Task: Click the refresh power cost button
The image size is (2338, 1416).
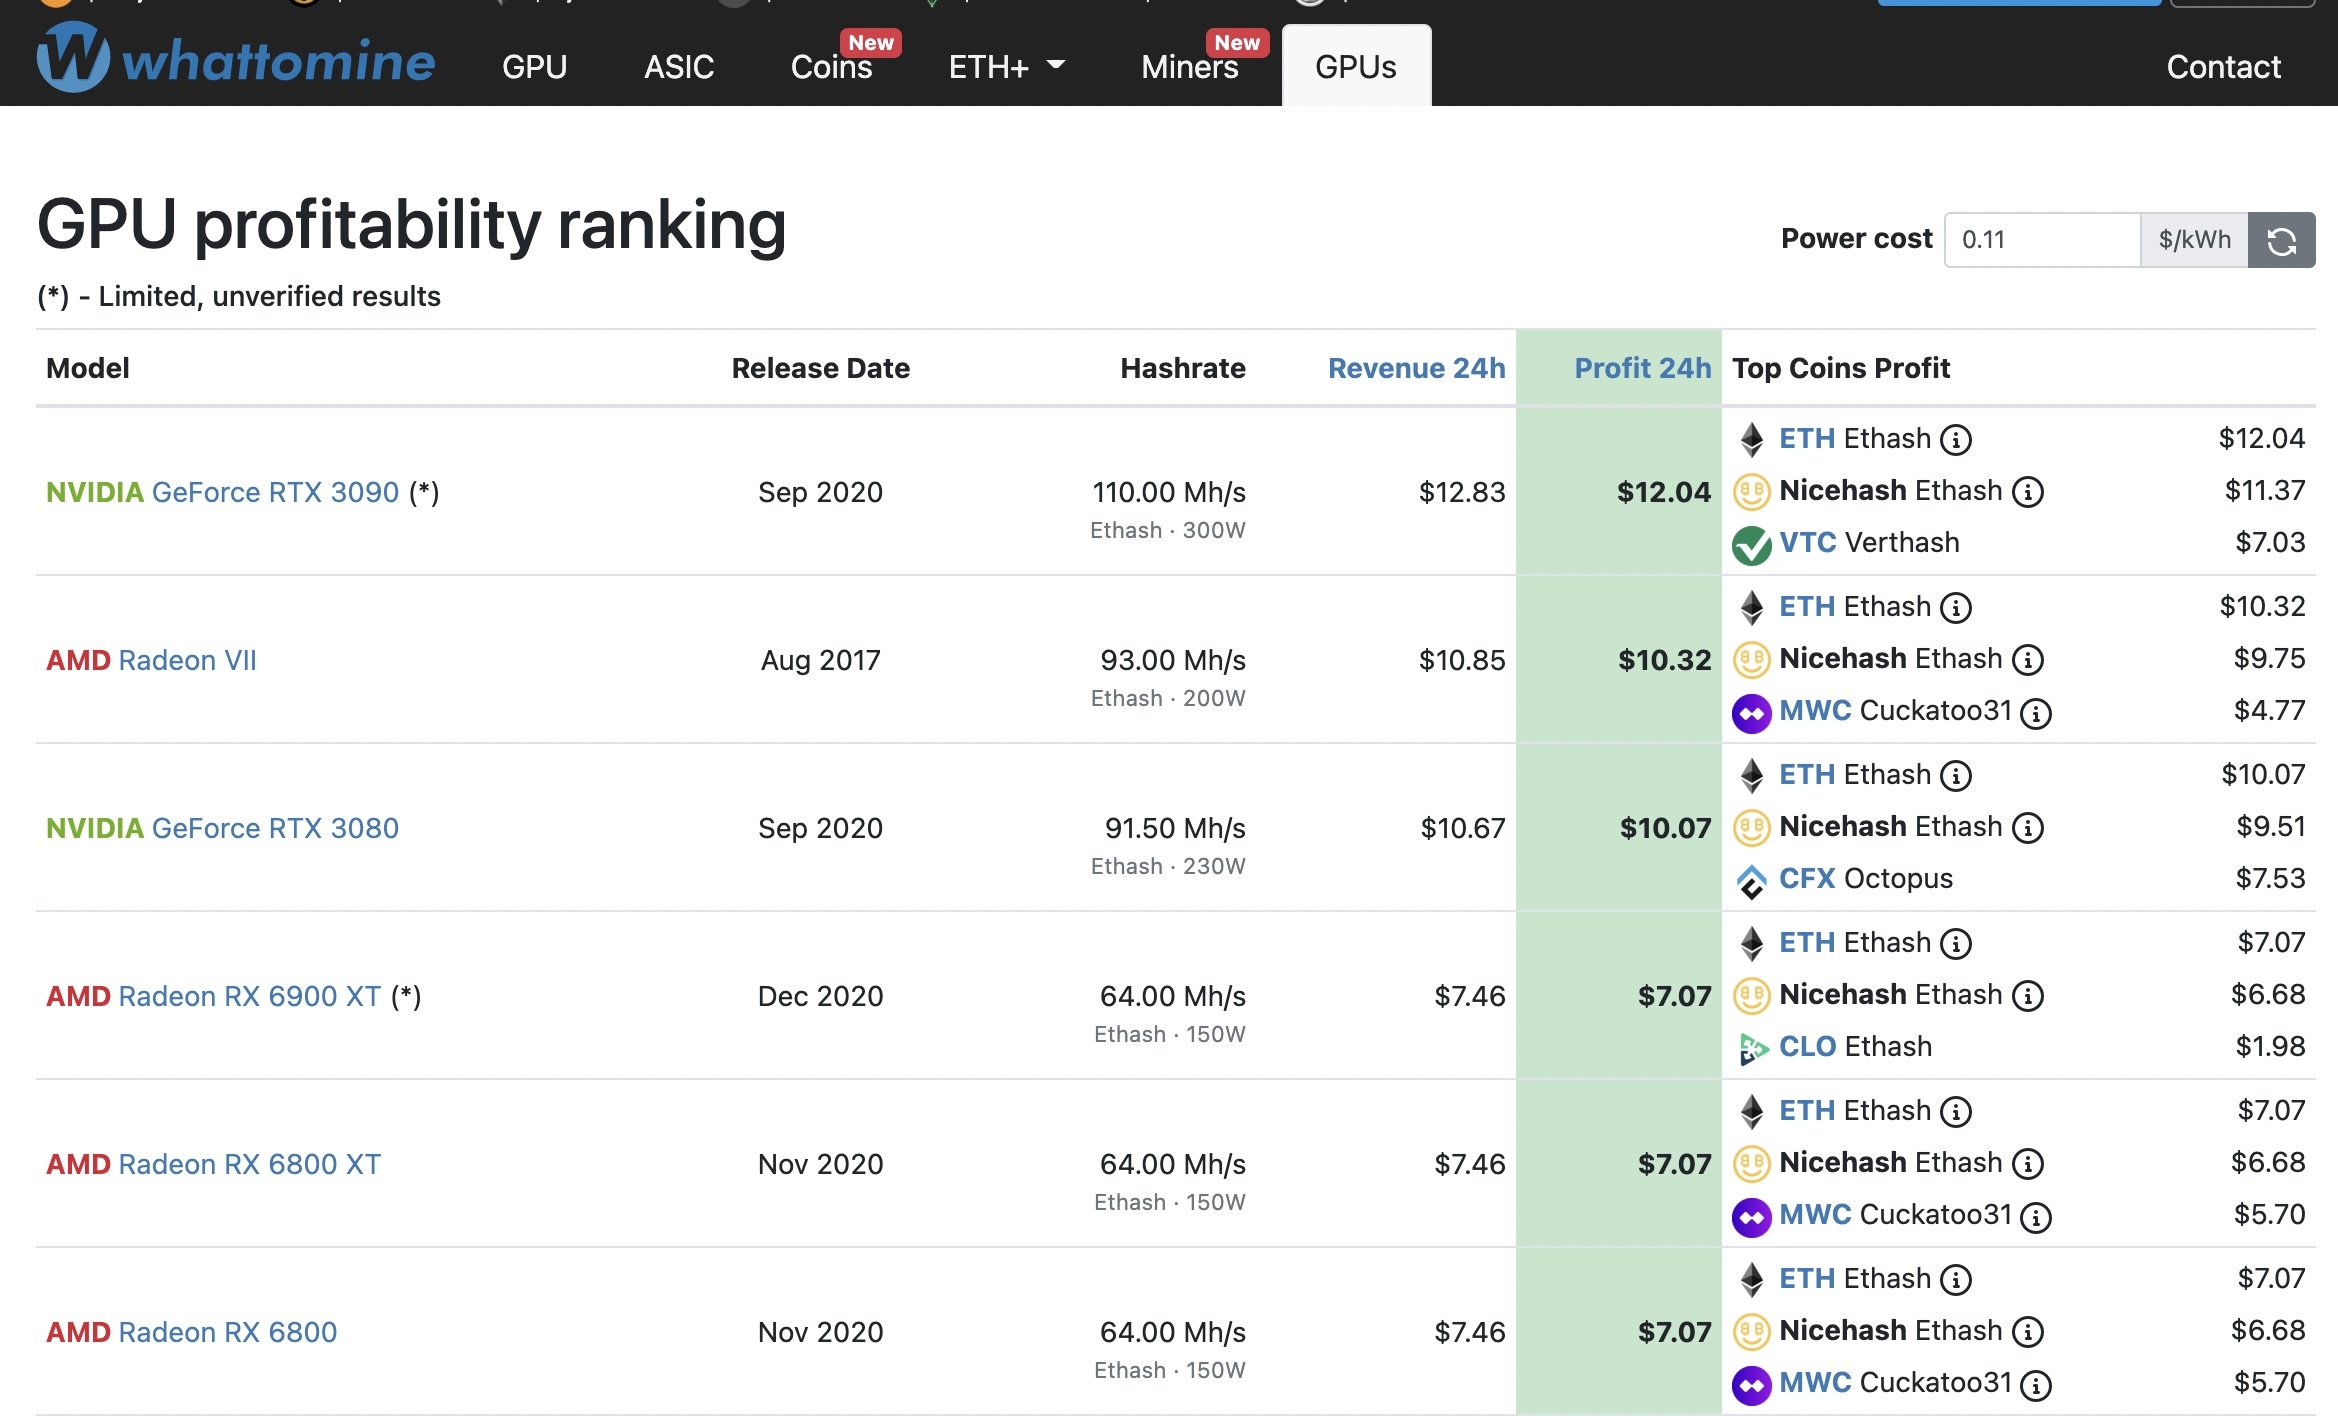Action: click(x=2281, y=240)
